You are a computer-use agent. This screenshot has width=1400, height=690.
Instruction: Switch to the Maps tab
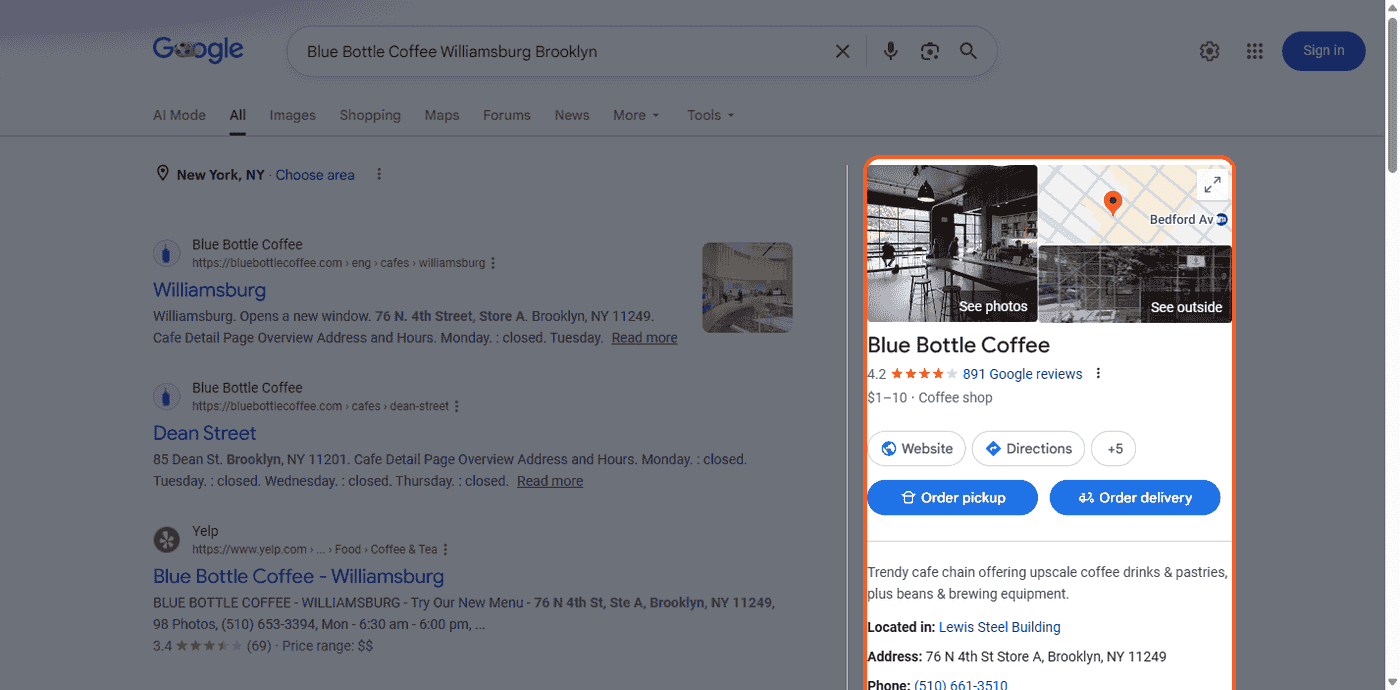click(x=442, y=115)
